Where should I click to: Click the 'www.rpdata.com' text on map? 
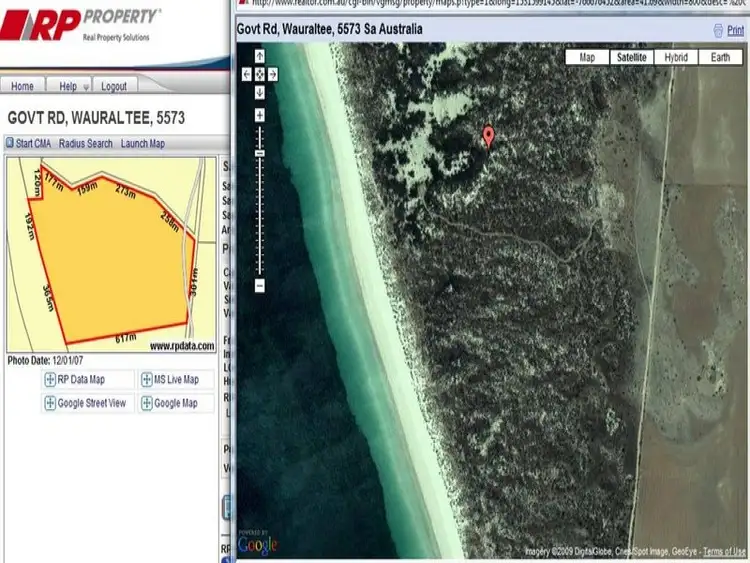click(182, 346)
